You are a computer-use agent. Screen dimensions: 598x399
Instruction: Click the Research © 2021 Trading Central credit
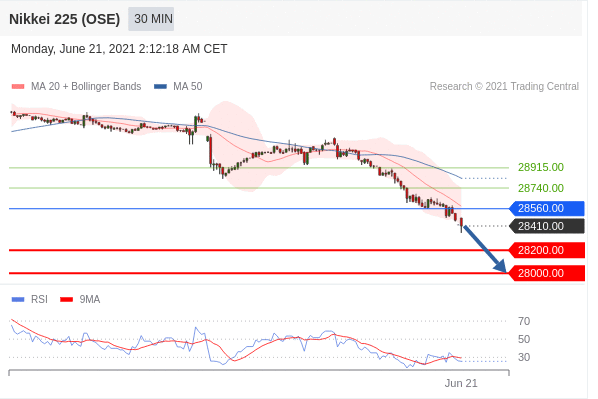504,87
